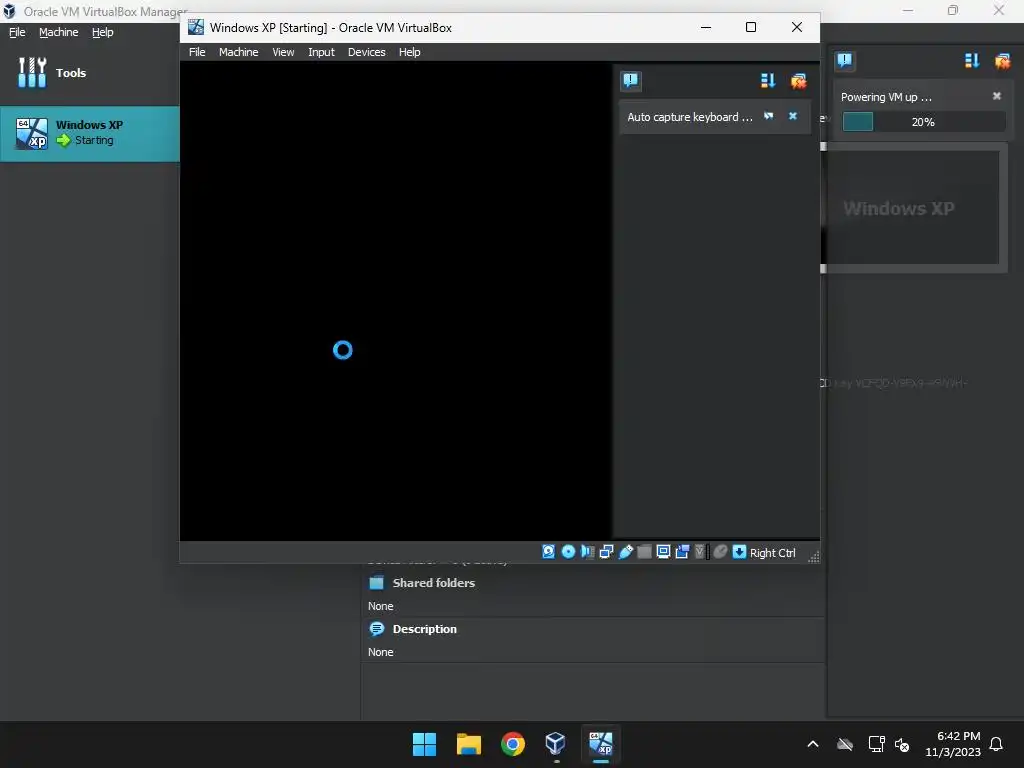Viewport: 1024px width, 768px height.
Task: Cancel the Powering VM up notification
Action: [x=997, y=96]
